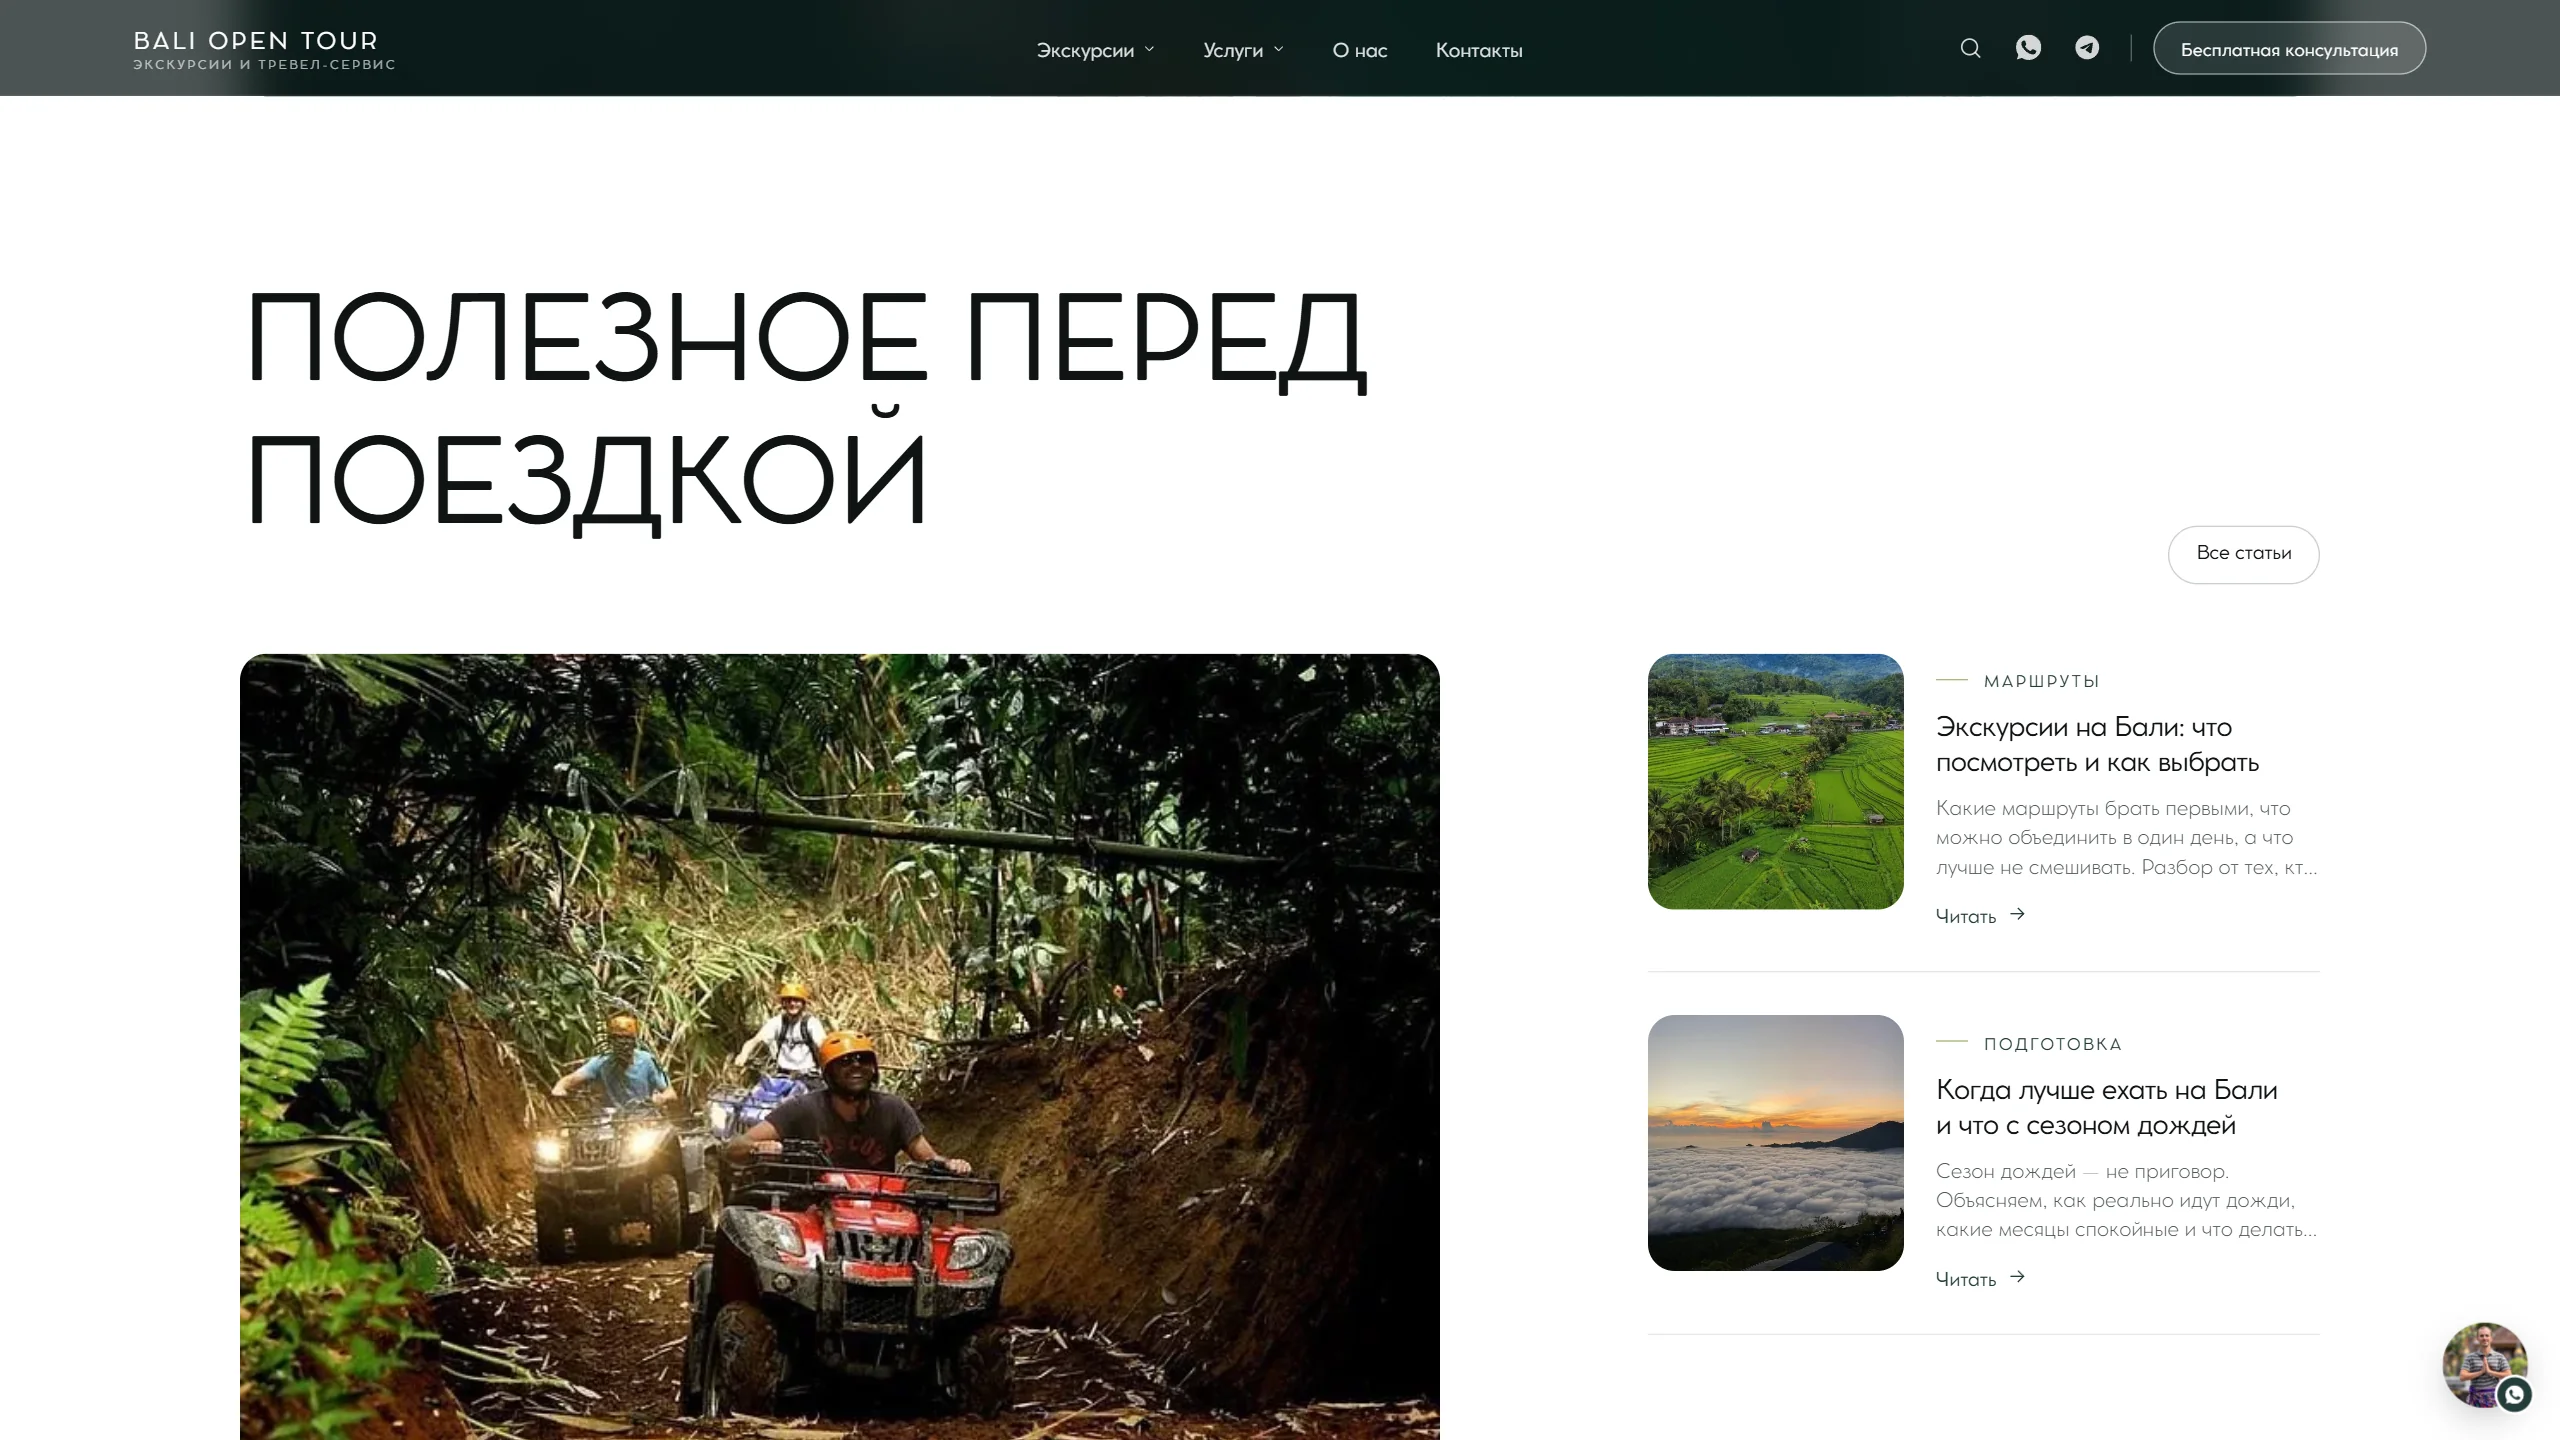This screenshot has height=1440, width=2560.
Task: Open WhatsApp chat icon in header
Action: (2028, 48)
